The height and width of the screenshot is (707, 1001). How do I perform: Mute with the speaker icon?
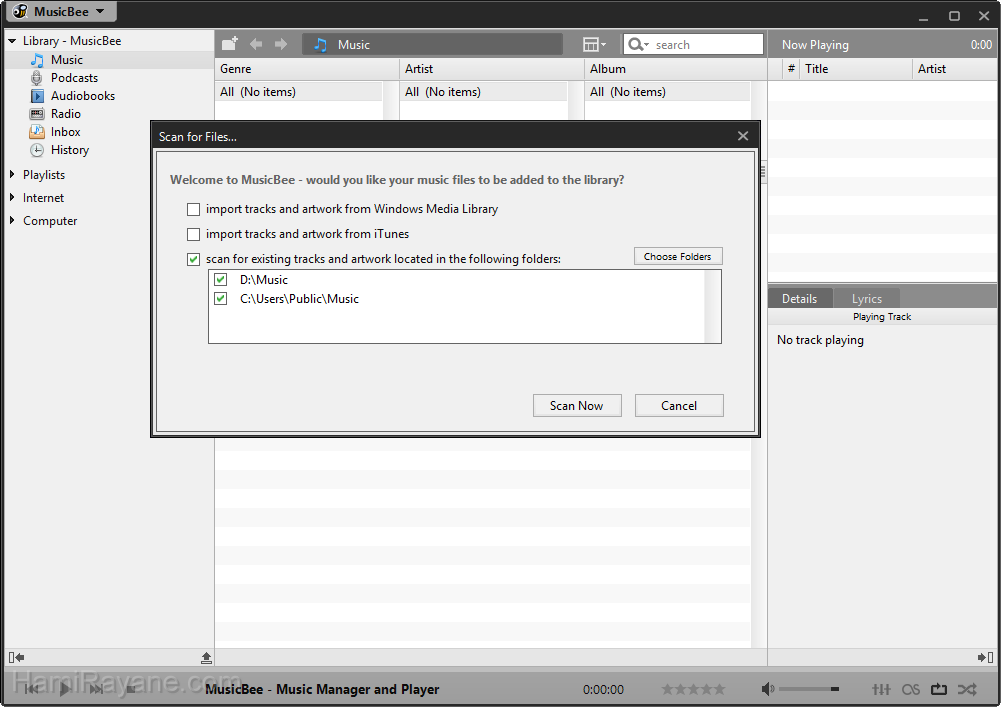click(767, 689)
